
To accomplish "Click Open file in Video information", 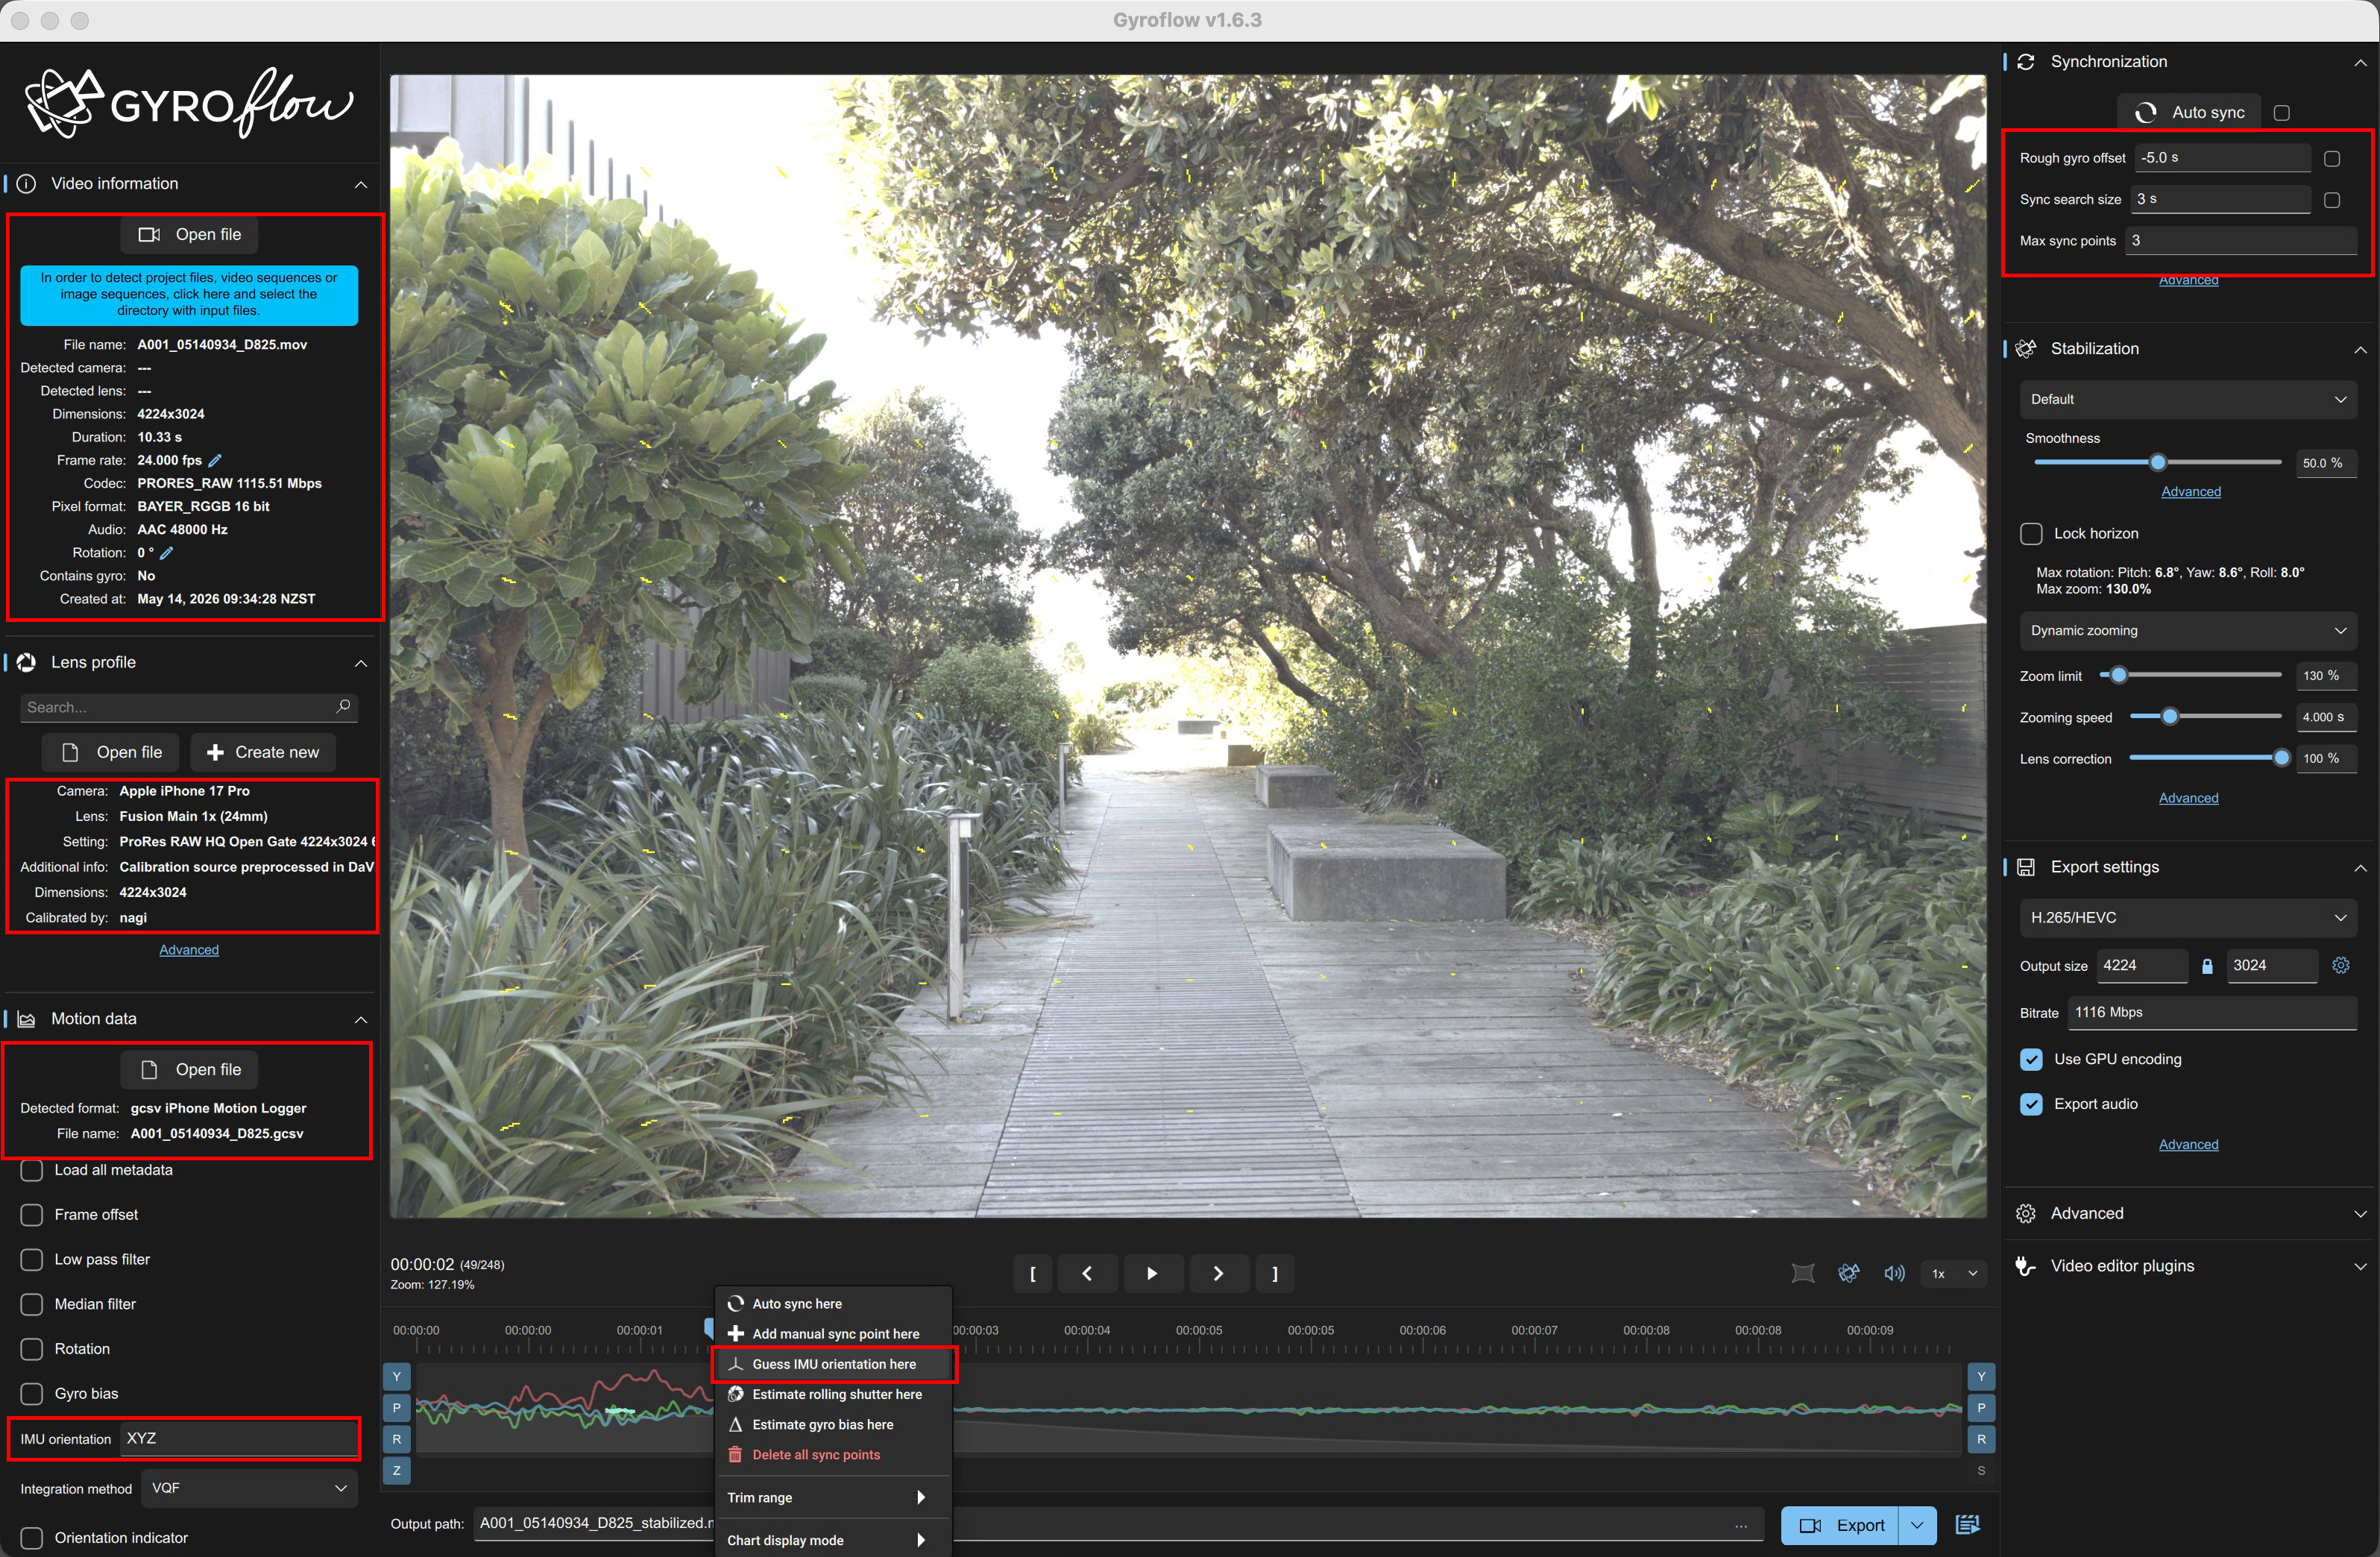I will point(190,235).
